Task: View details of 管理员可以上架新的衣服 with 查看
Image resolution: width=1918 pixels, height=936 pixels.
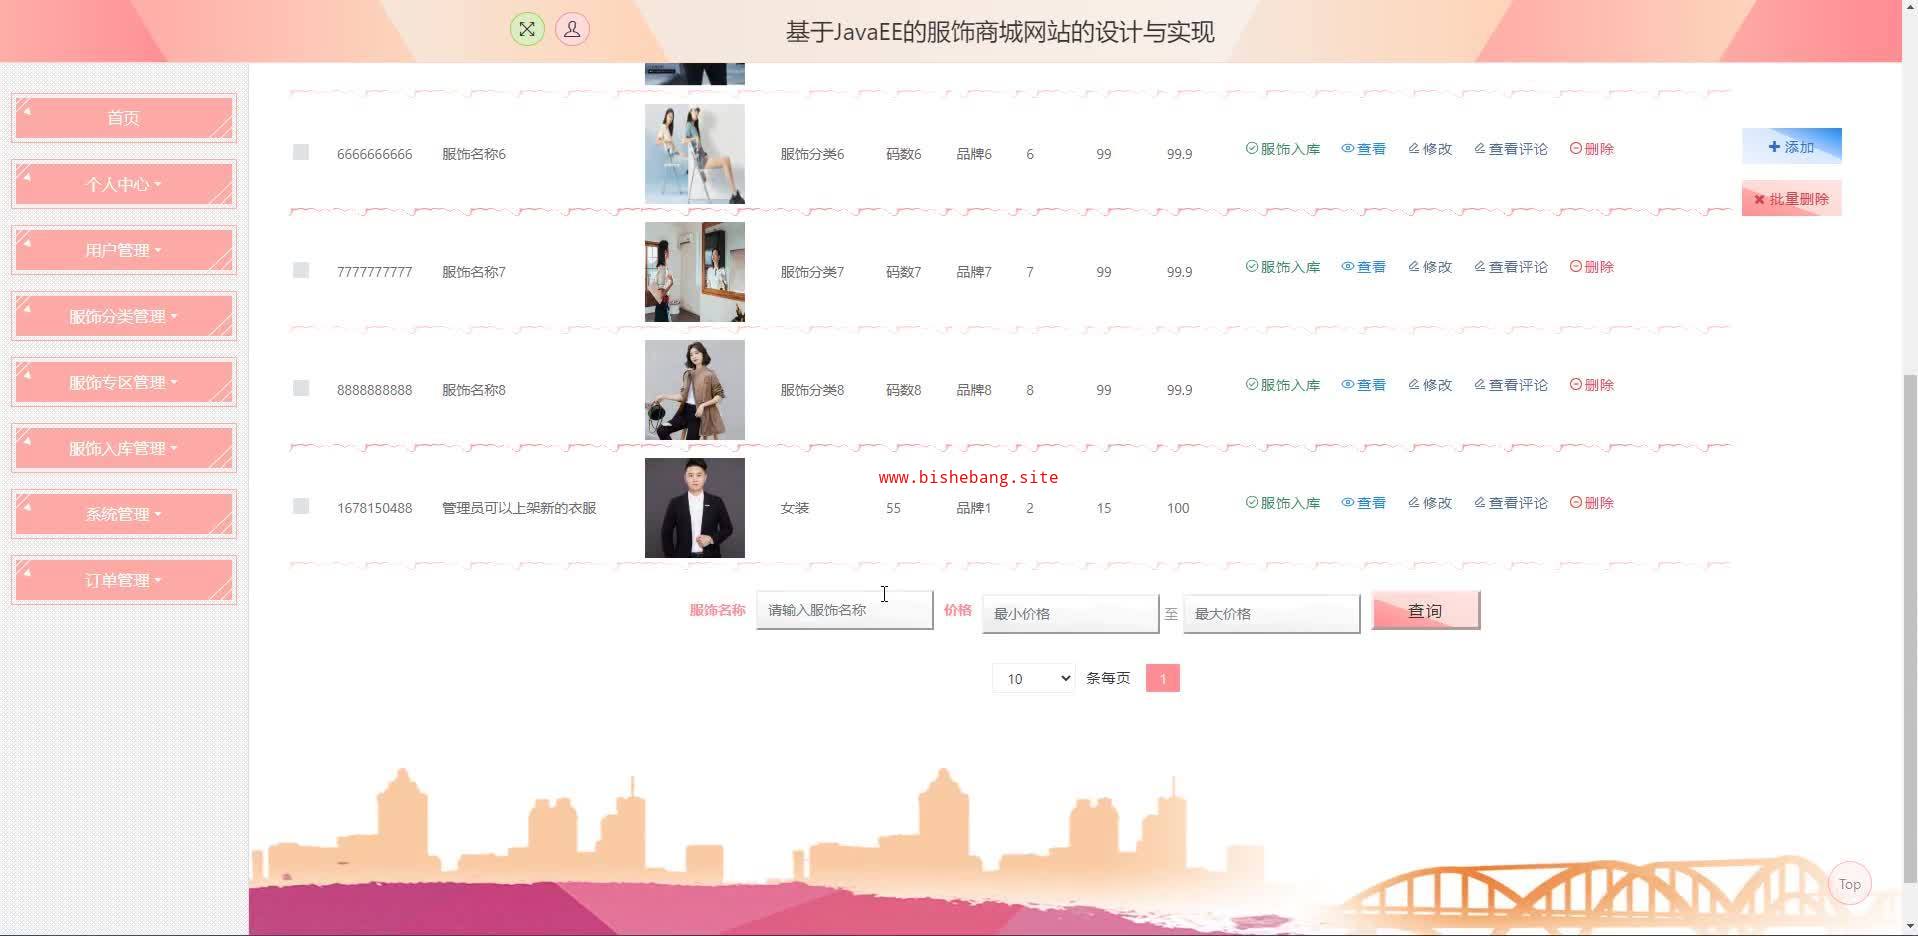Action: click(x=1363, y=503)
